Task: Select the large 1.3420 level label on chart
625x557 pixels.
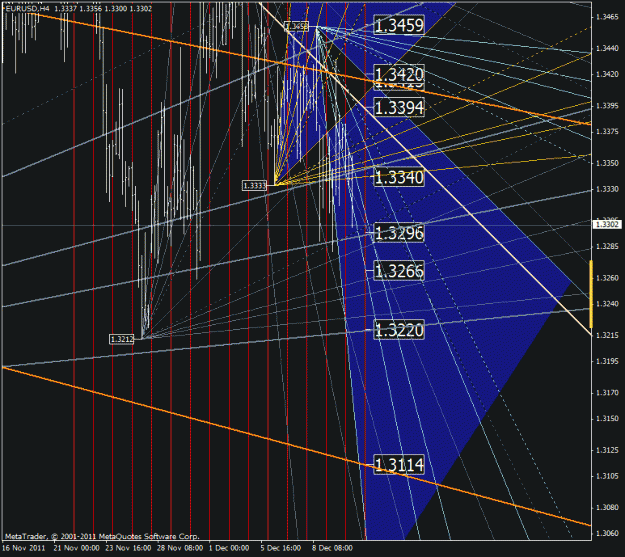Action: (x=399, y=74)
